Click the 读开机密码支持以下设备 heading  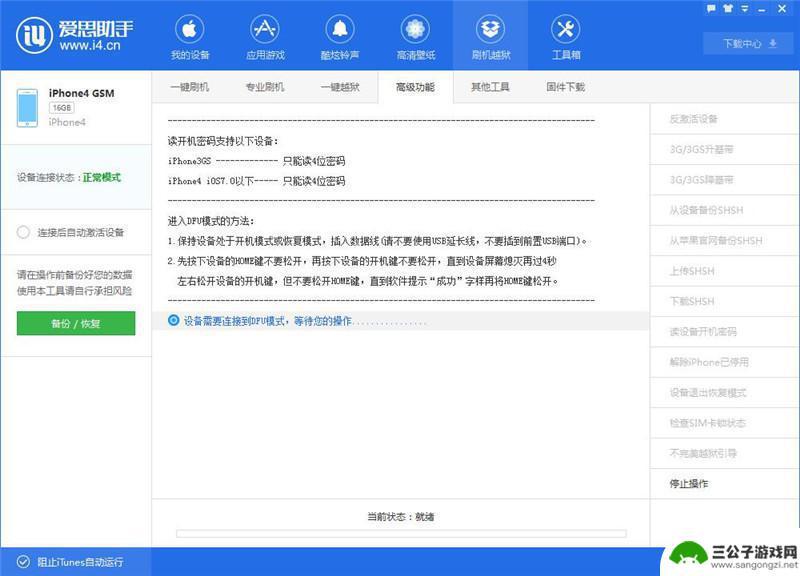click(x=223, y=141)
